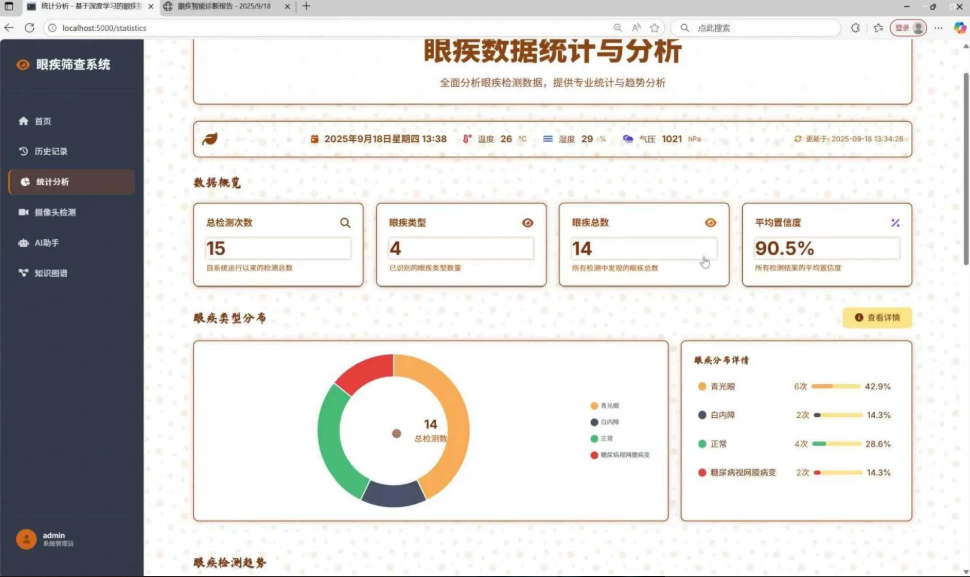Viewport: 970px width, 577px height.
Task: Click the 青光眼 legend entry in chart
Action: point(605,406)
